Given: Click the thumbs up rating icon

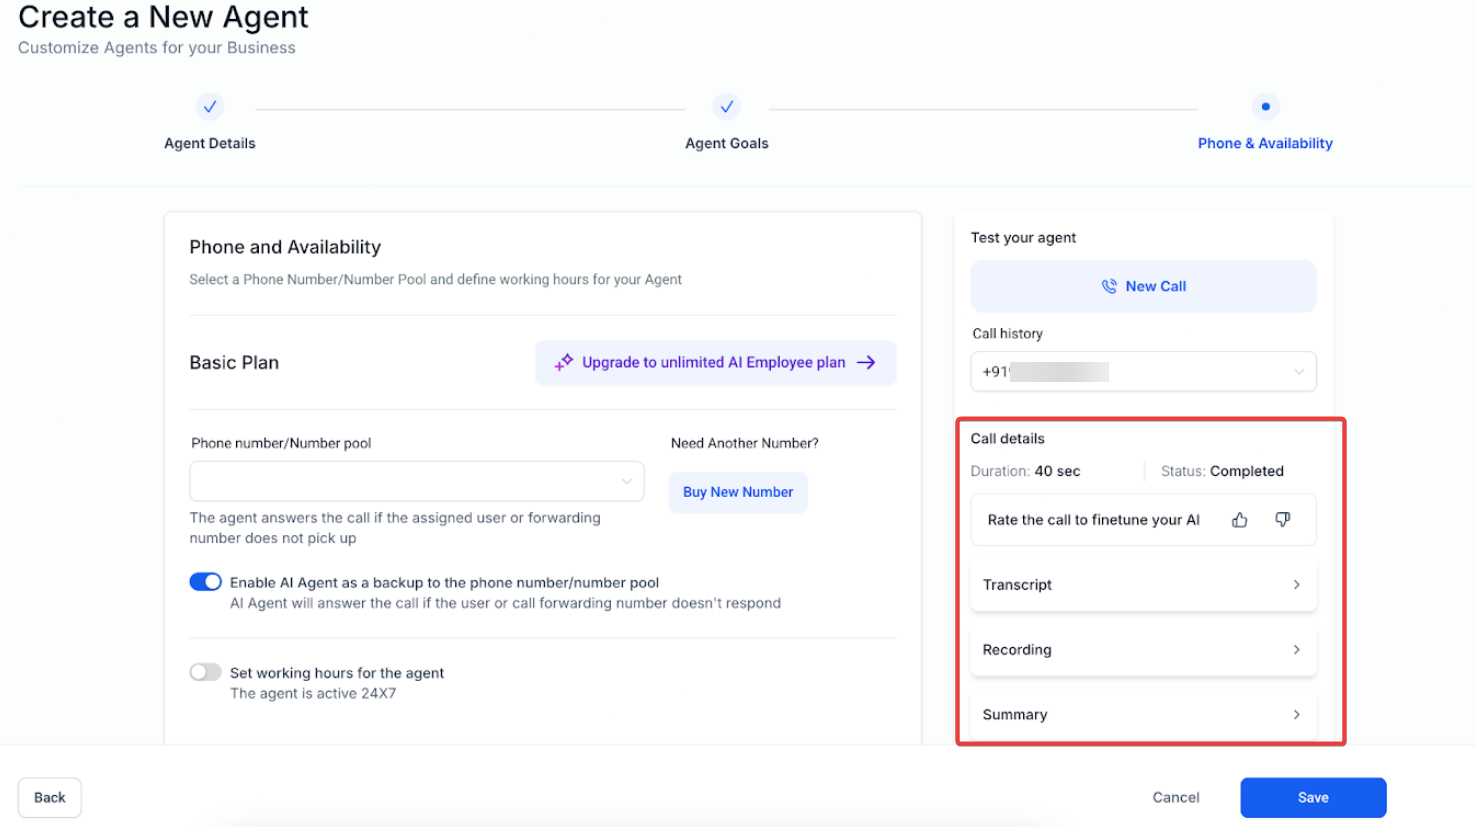Looking at the screenshot, I should coord(1239,520).
